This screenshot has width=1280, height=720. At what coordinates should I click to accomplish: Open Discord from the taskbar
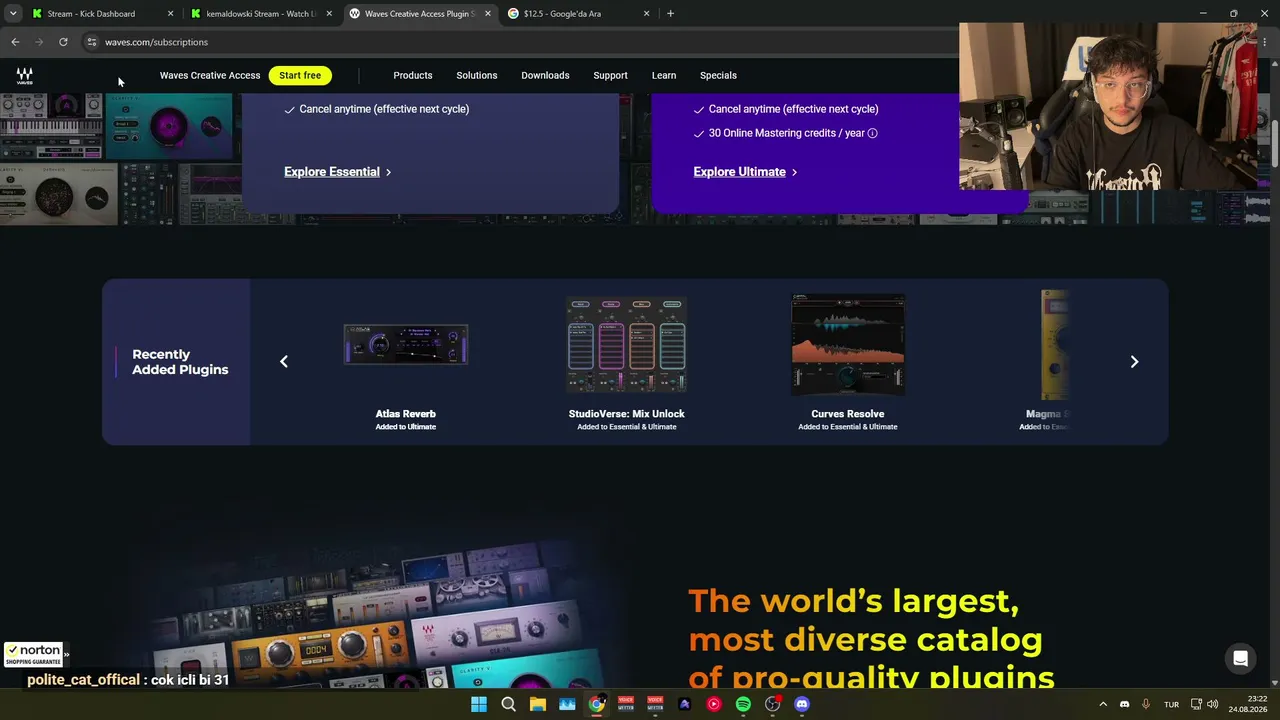coord(802,704)
